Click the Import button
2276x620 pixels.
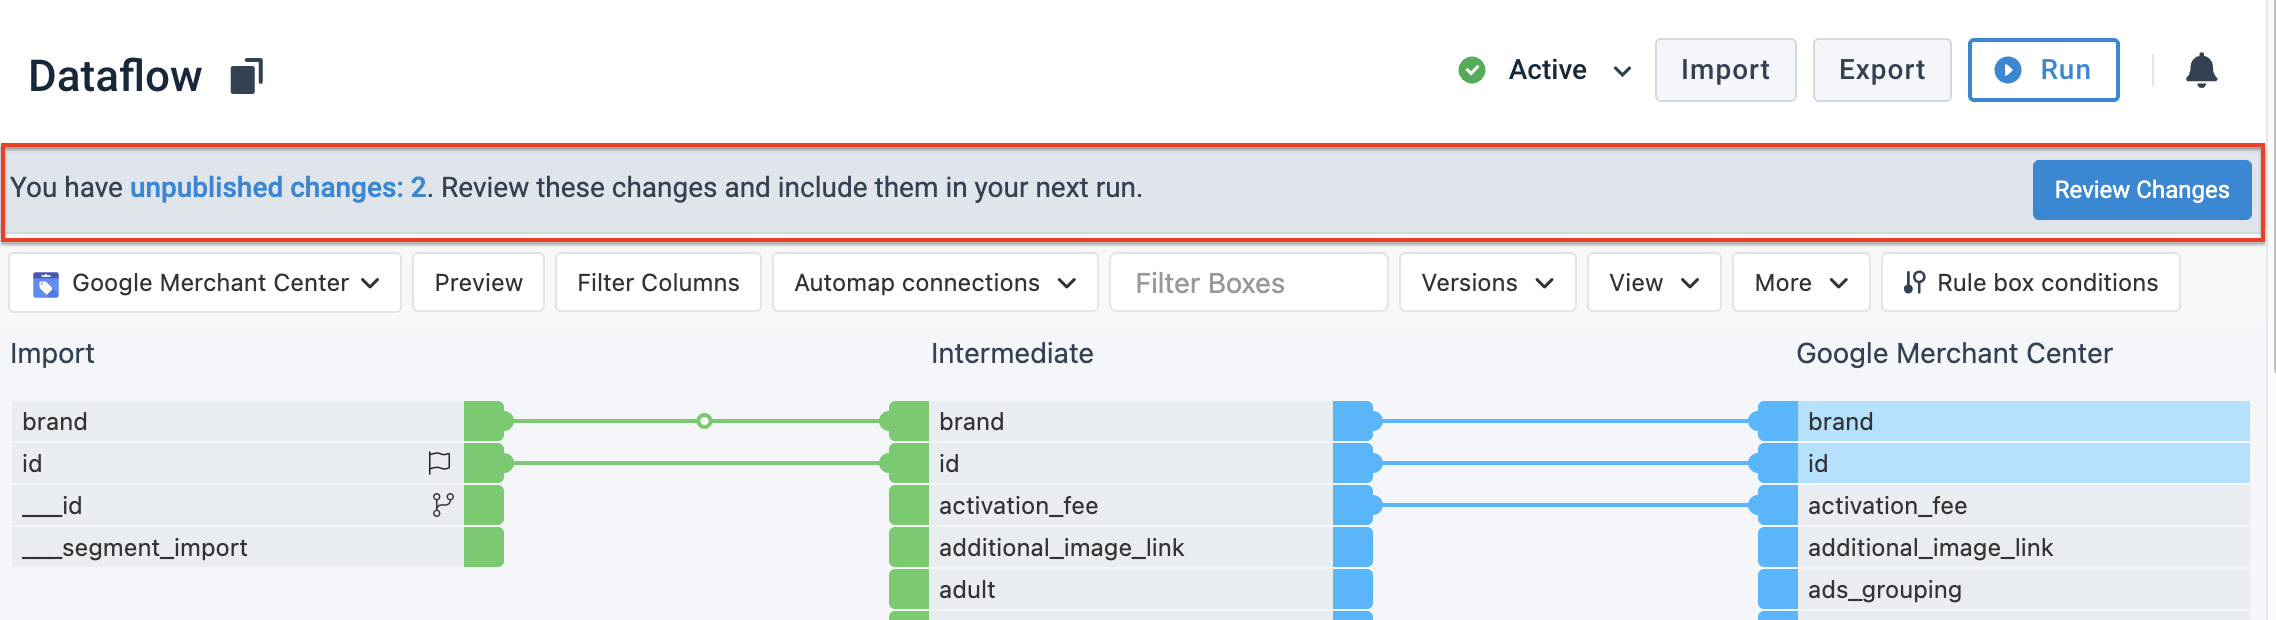pos(1725,70)
